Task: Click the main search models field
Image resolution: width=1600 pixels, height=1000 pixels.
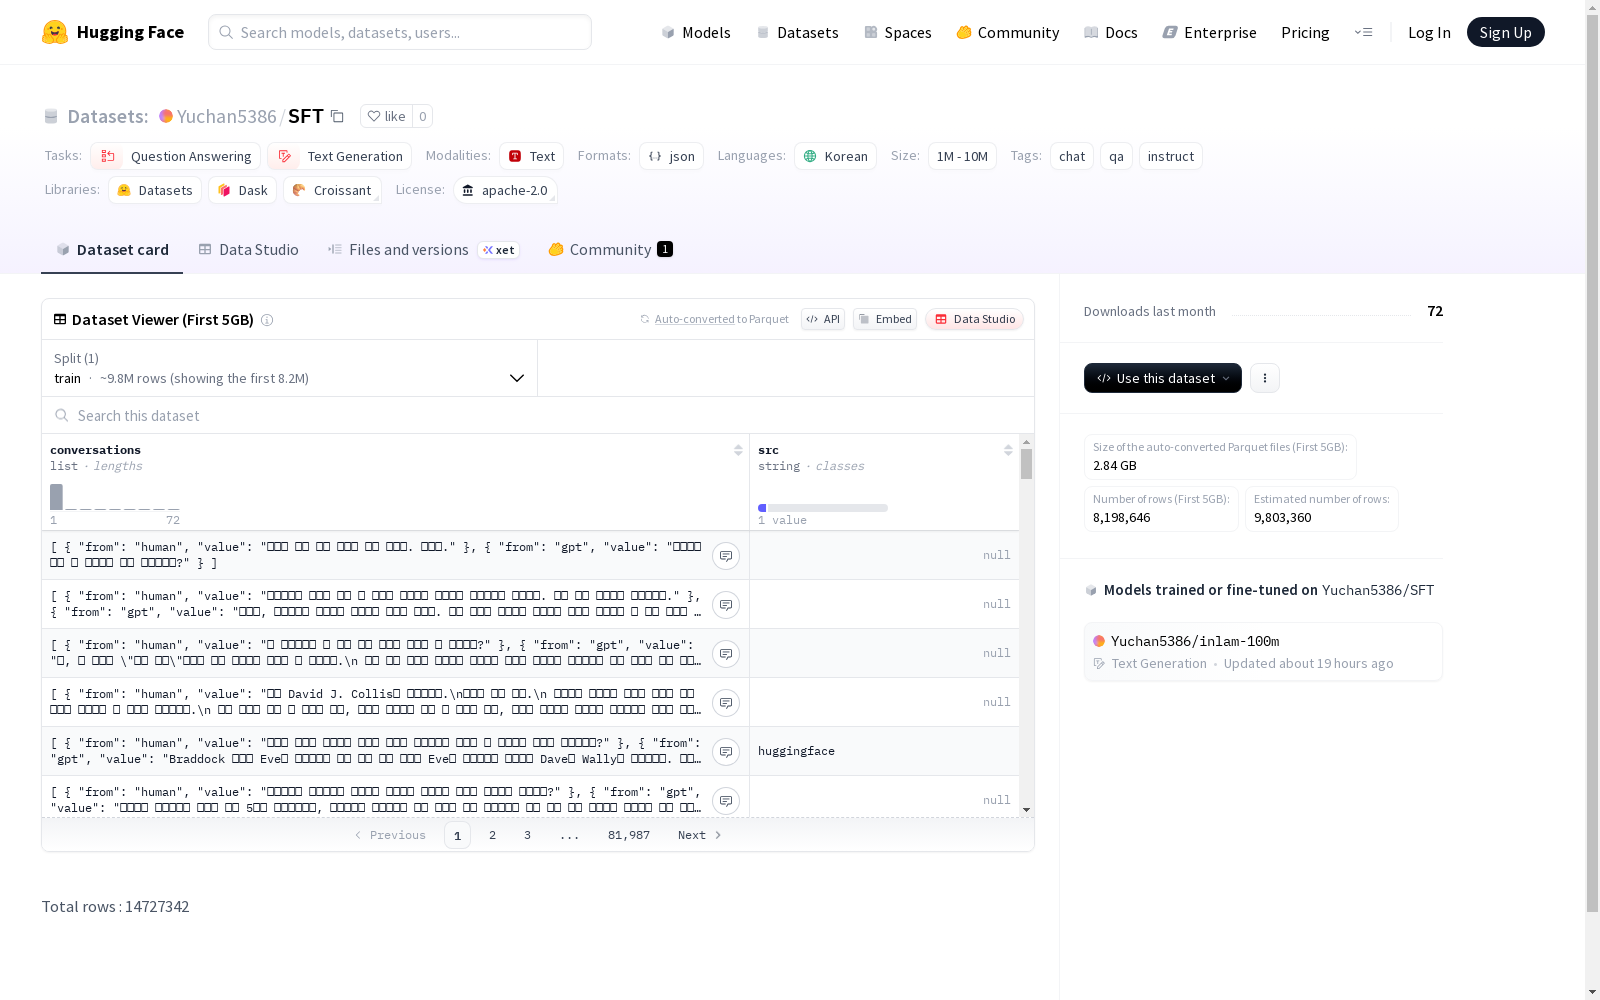Action: click(400, 32)
